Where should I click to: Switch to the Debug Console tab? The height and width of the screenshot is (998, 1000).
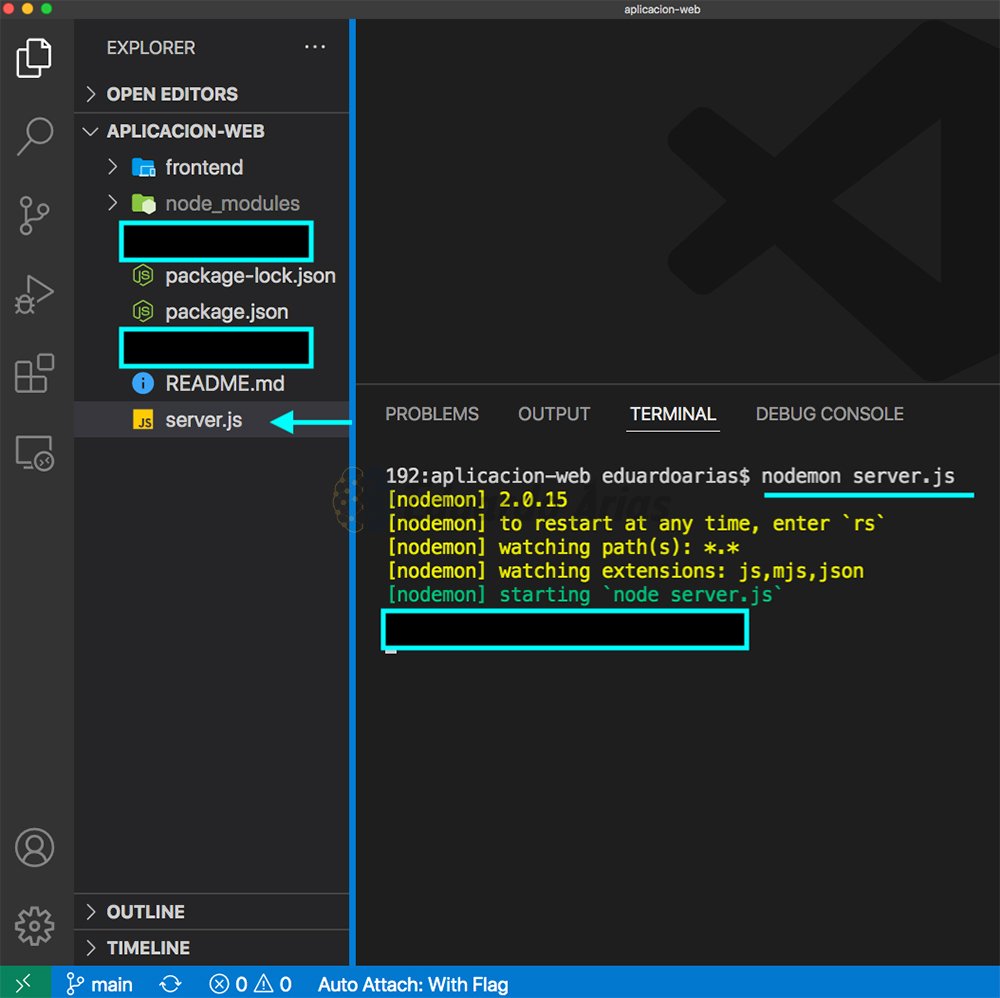[x=829, y=414]
